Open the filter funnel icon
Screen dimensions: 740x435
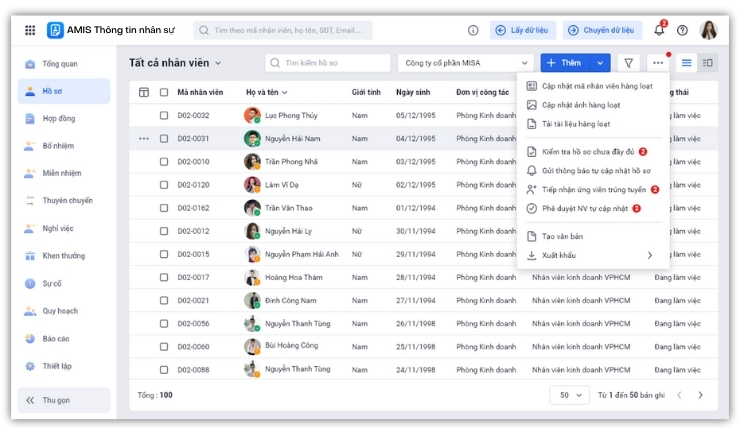click(x=629, y=63)
